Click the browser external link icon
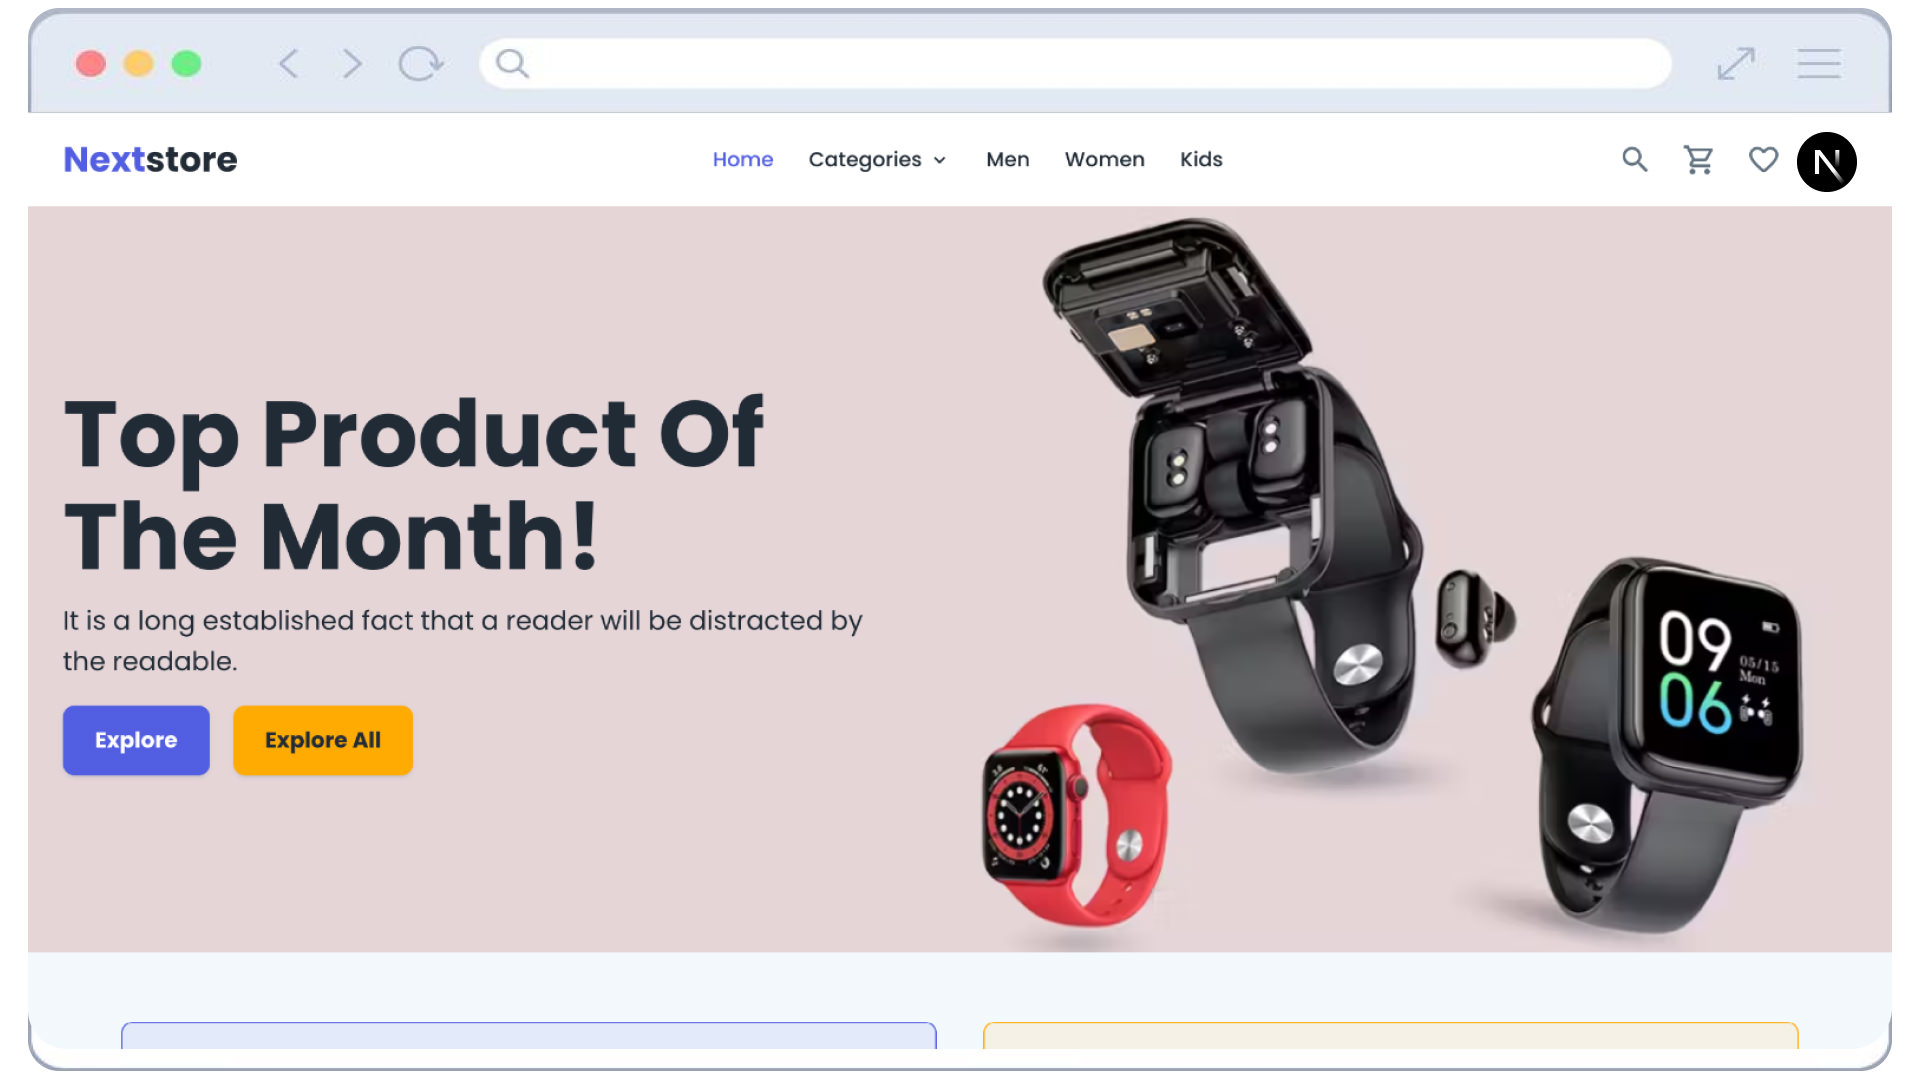Image resolution: width=1920 pixels, height=1080 pixels. pyautogui.click(x=1735, y=62)
